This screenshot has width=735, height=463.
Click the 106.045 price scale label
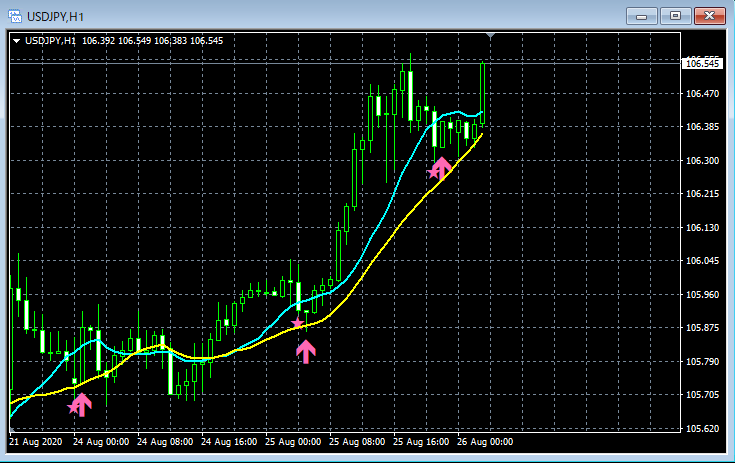tap(702, 261)
